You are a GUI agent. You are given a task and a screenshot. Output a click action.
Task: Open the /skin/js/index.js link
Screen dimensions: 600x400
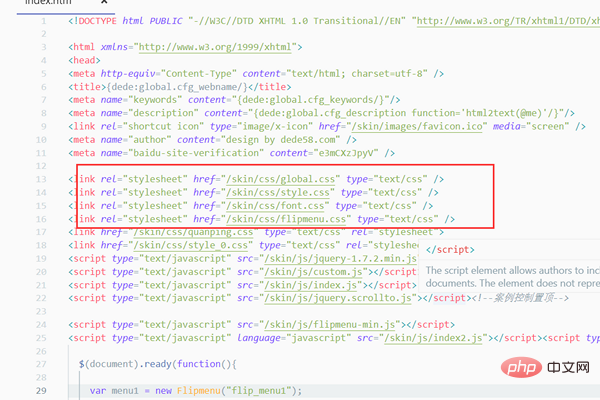pyautogui.click(x=311, y=286)
